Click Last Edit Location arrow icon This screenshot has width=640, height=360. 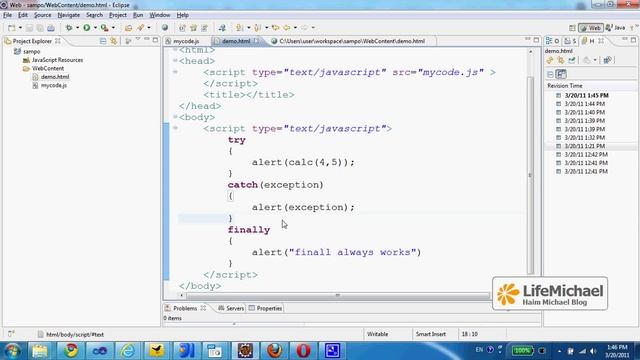click(276, 28)
